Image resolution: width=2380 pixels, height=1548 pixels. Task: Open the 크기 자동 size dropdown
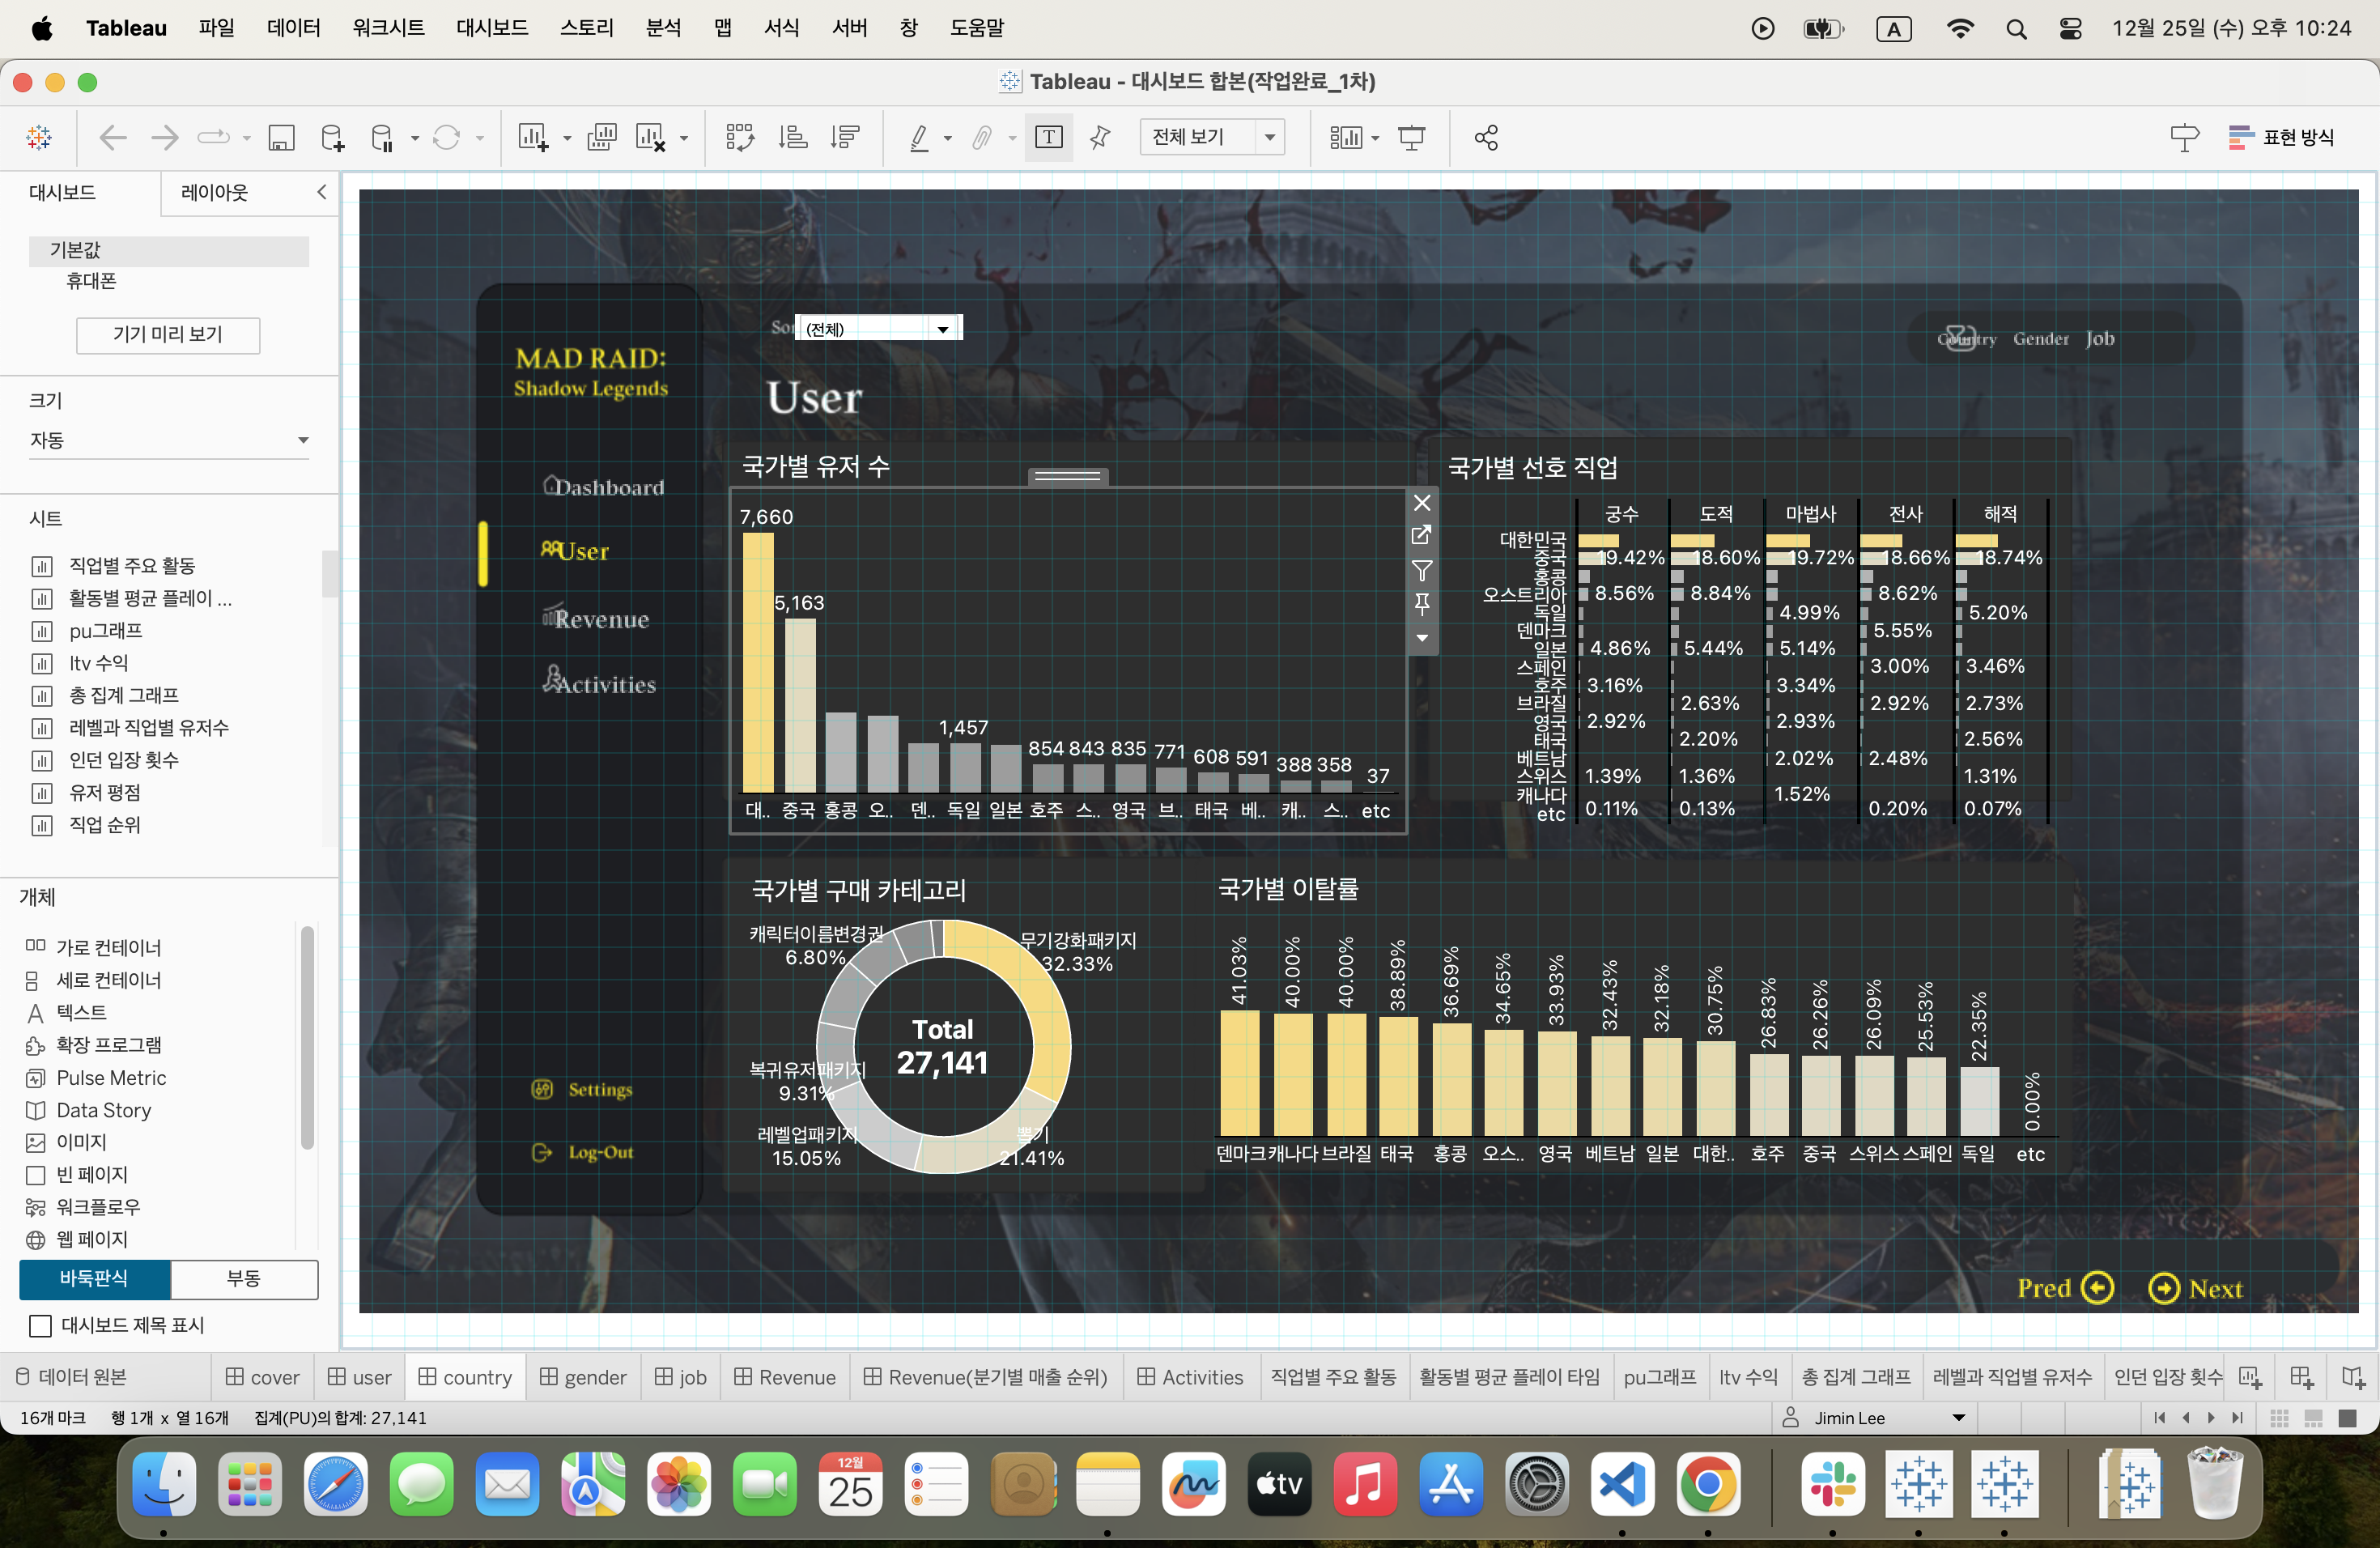(x=169, y=440)
